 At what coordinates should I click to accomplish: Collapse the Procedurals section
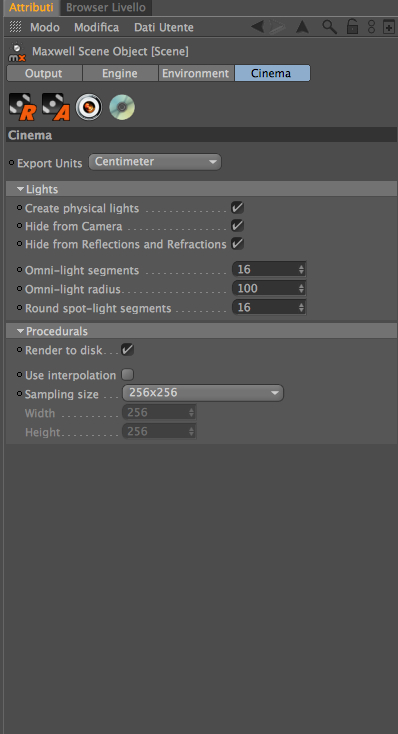click(x=21, y=331)
